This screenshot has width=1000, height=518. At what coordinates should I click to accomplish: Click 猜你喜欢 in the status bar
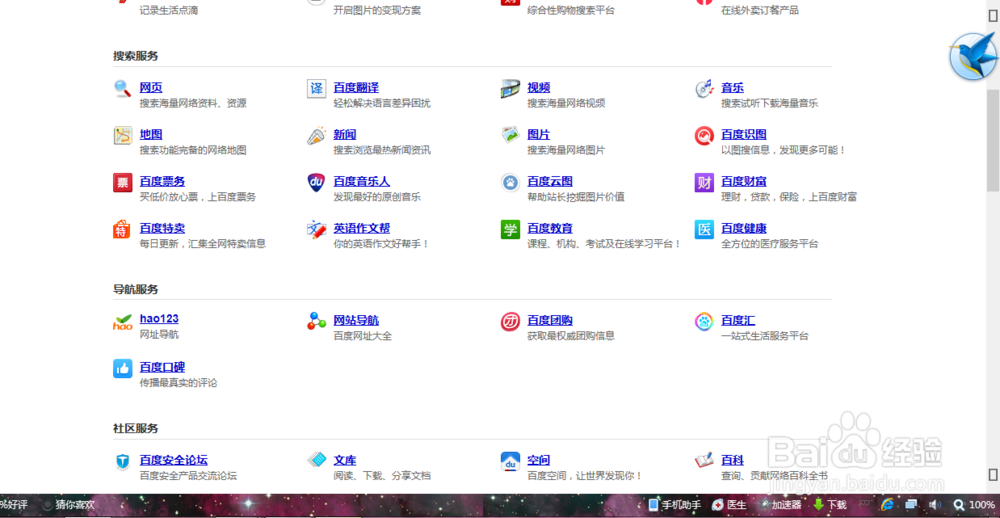point(68,505)
